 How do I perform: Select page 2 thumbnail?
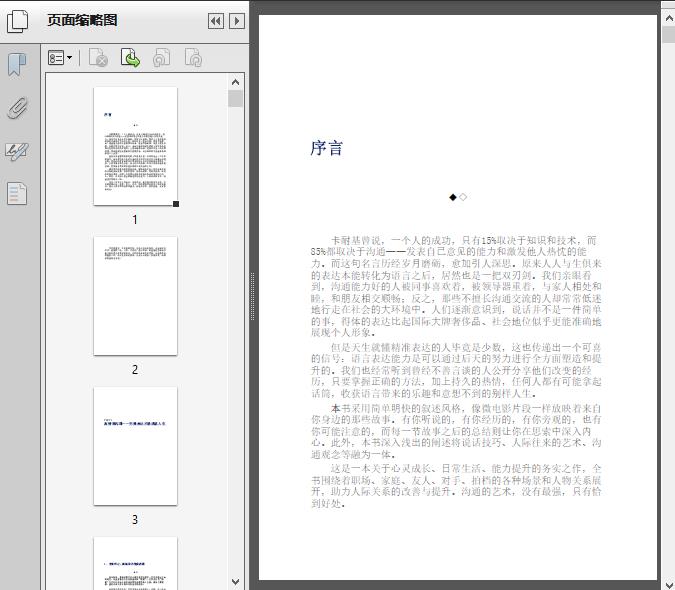135,296
